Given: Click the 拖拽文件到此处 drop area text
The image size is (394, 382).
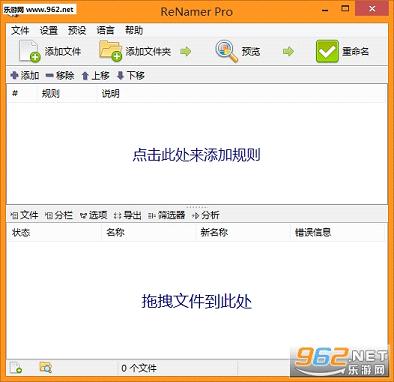Looking at the screenshot, I should [x=197, y=301].
